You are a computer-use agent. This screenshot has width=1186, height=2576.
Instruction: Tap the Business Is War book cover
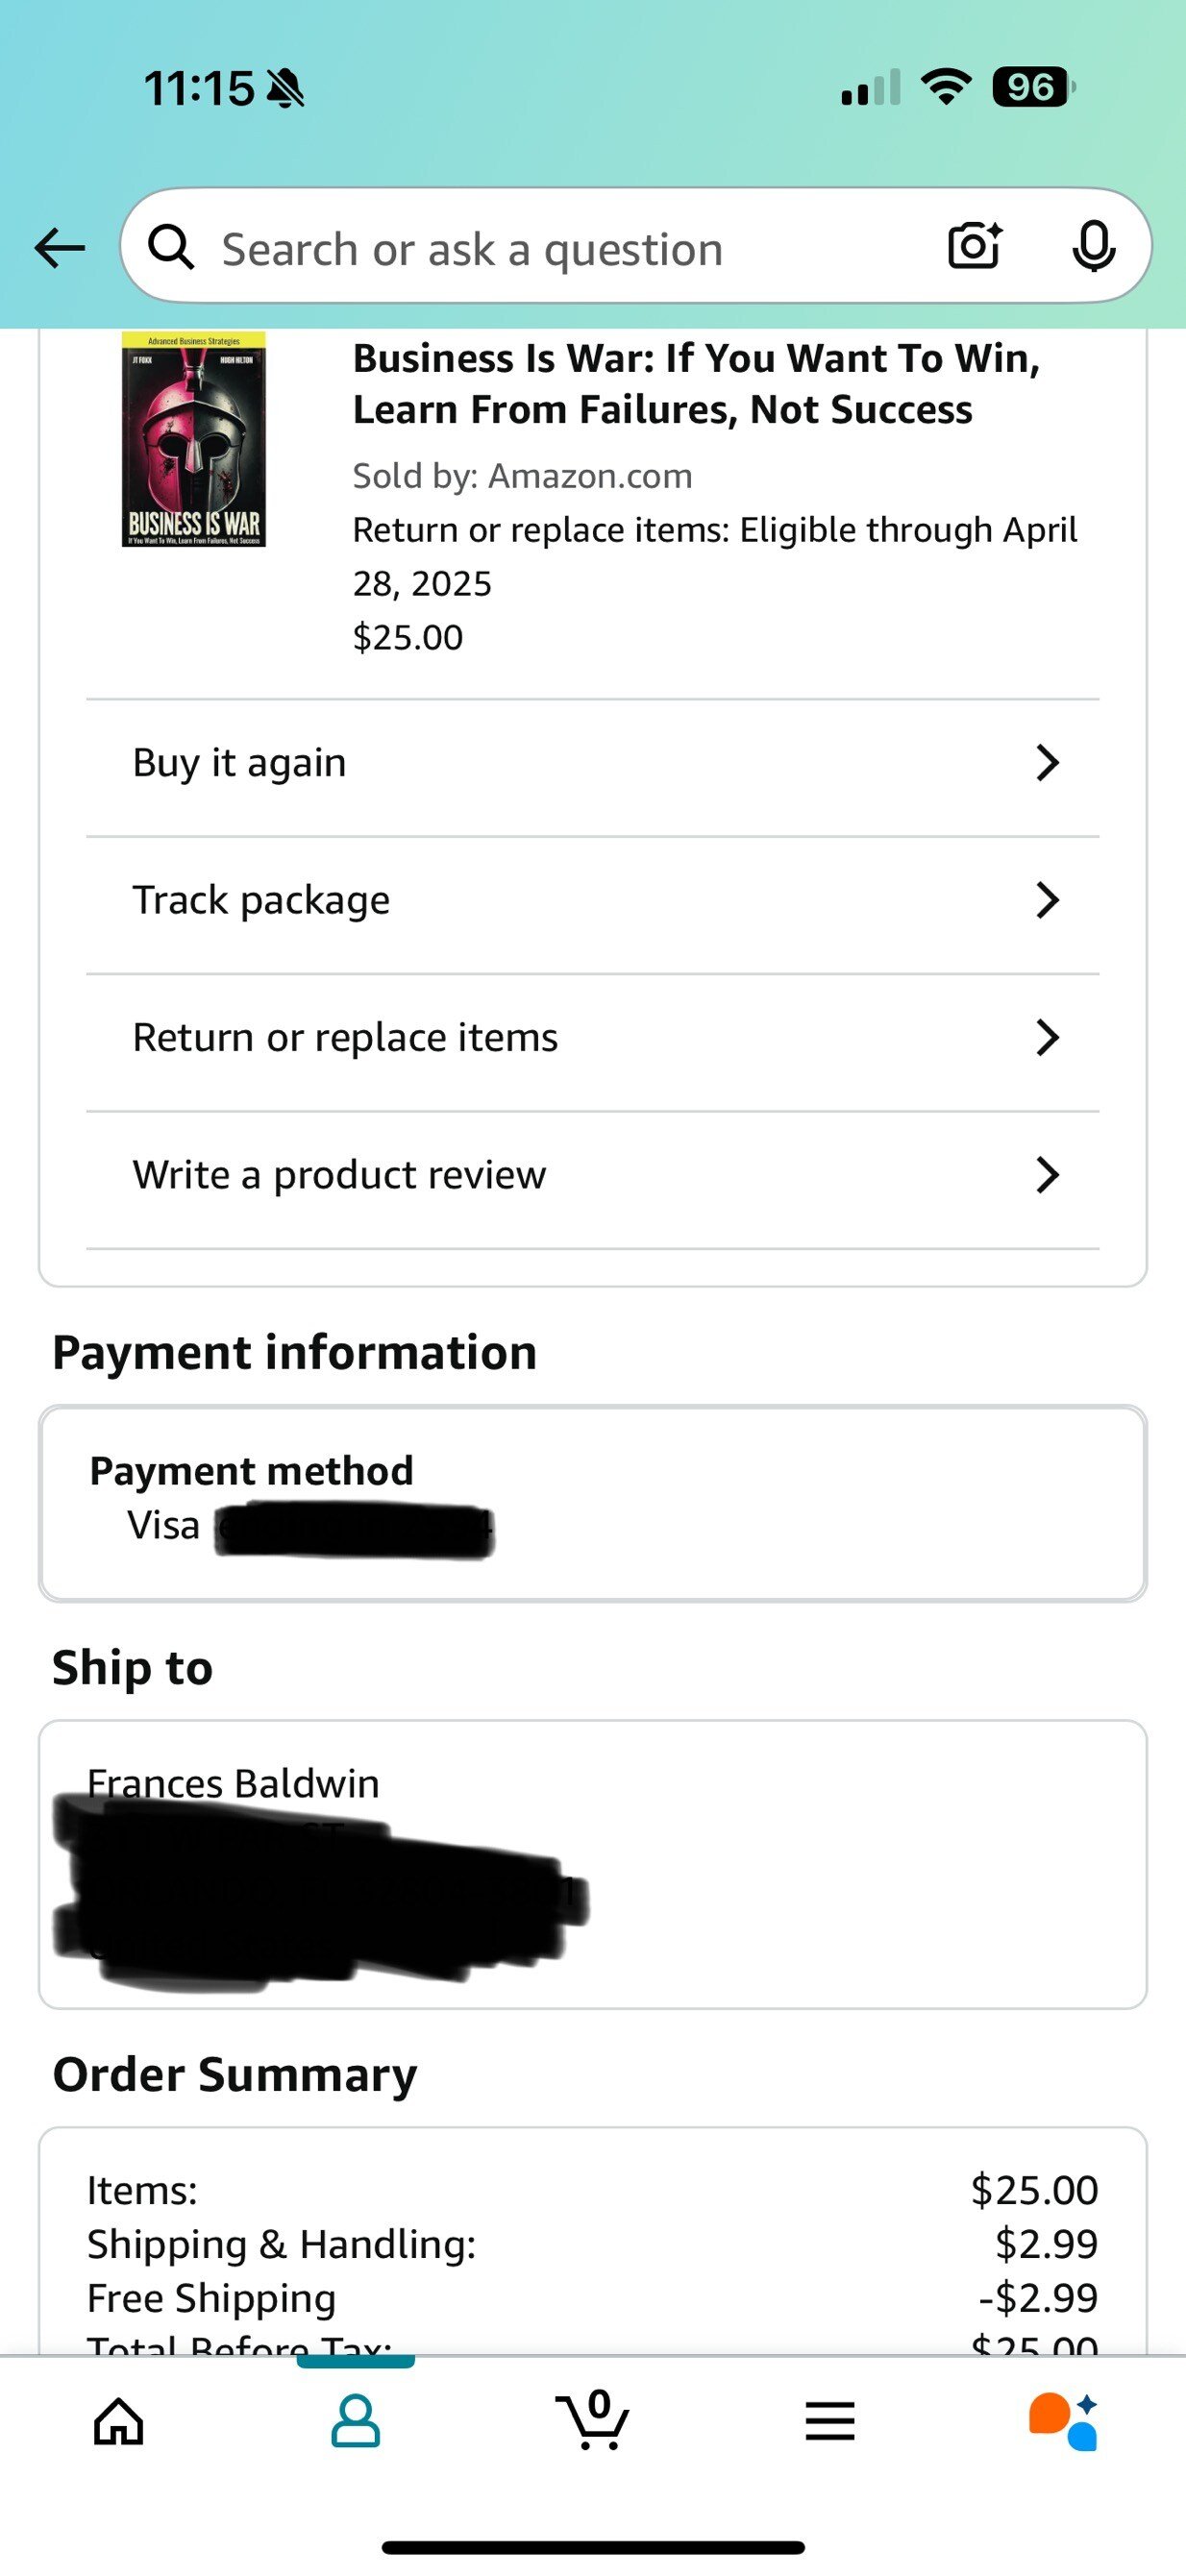pyautogui.click(x=194, y=440)
